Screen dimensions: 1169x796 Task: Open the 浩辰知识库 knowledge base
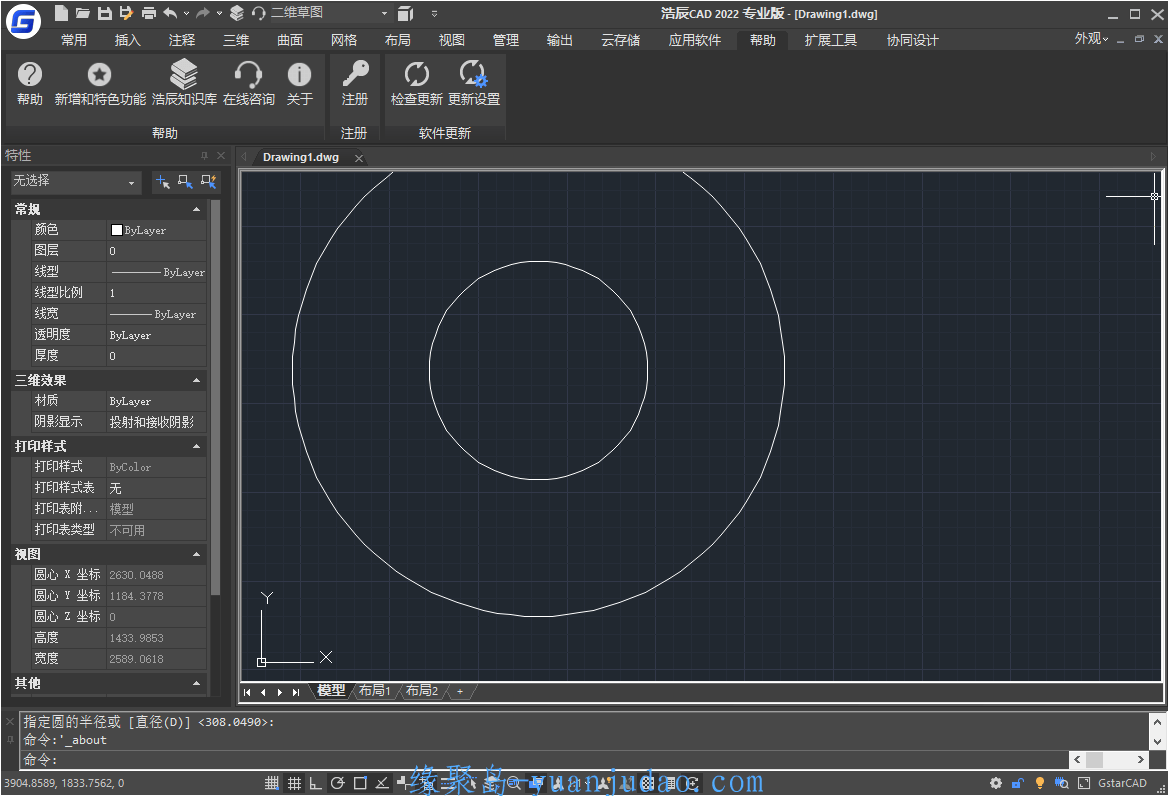click(x=184, y=83)
